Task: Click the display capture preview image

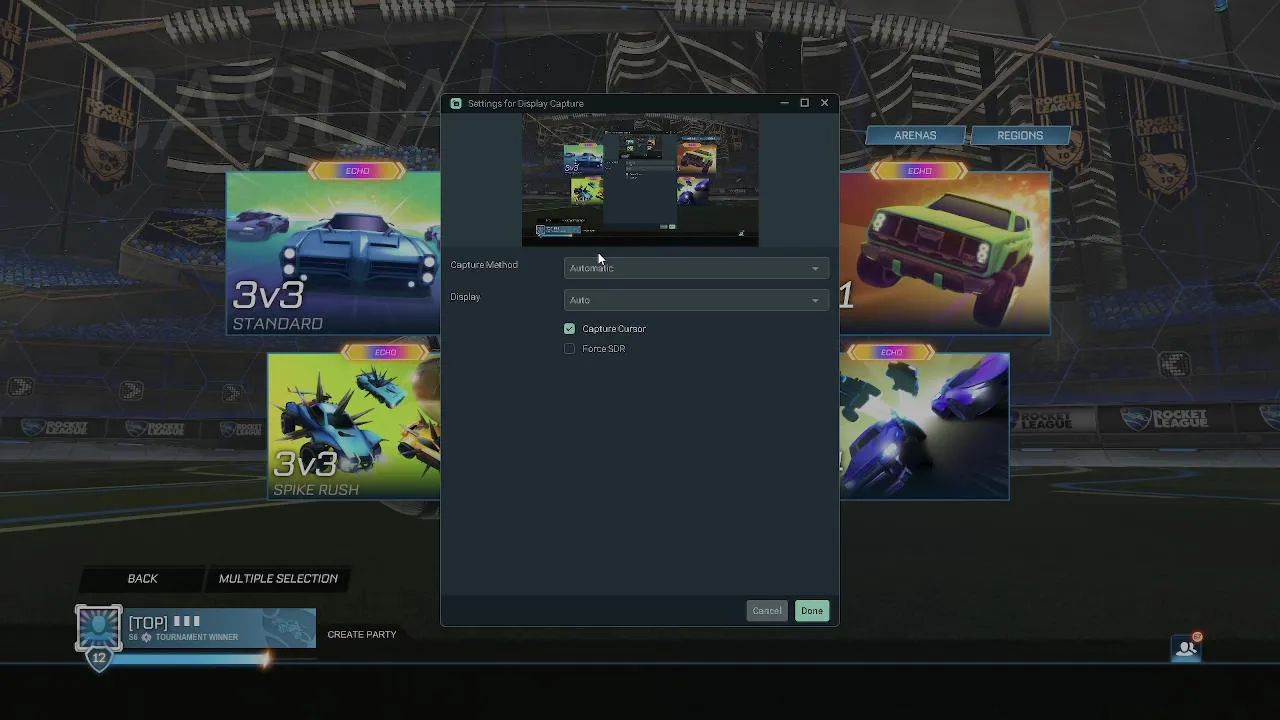Action: click(640, 180)
